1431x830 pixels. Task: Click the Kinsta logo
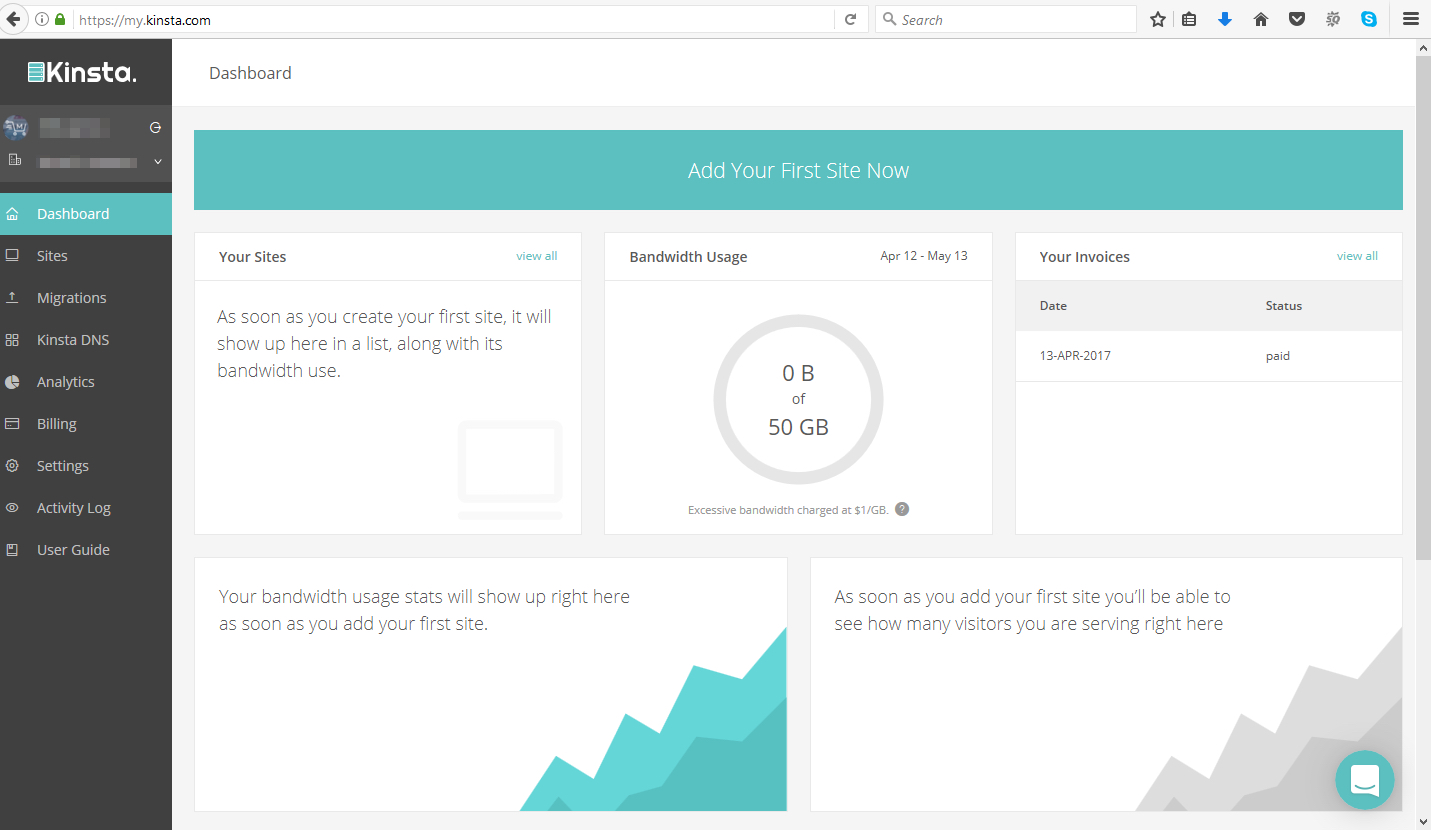click(82, 72)
